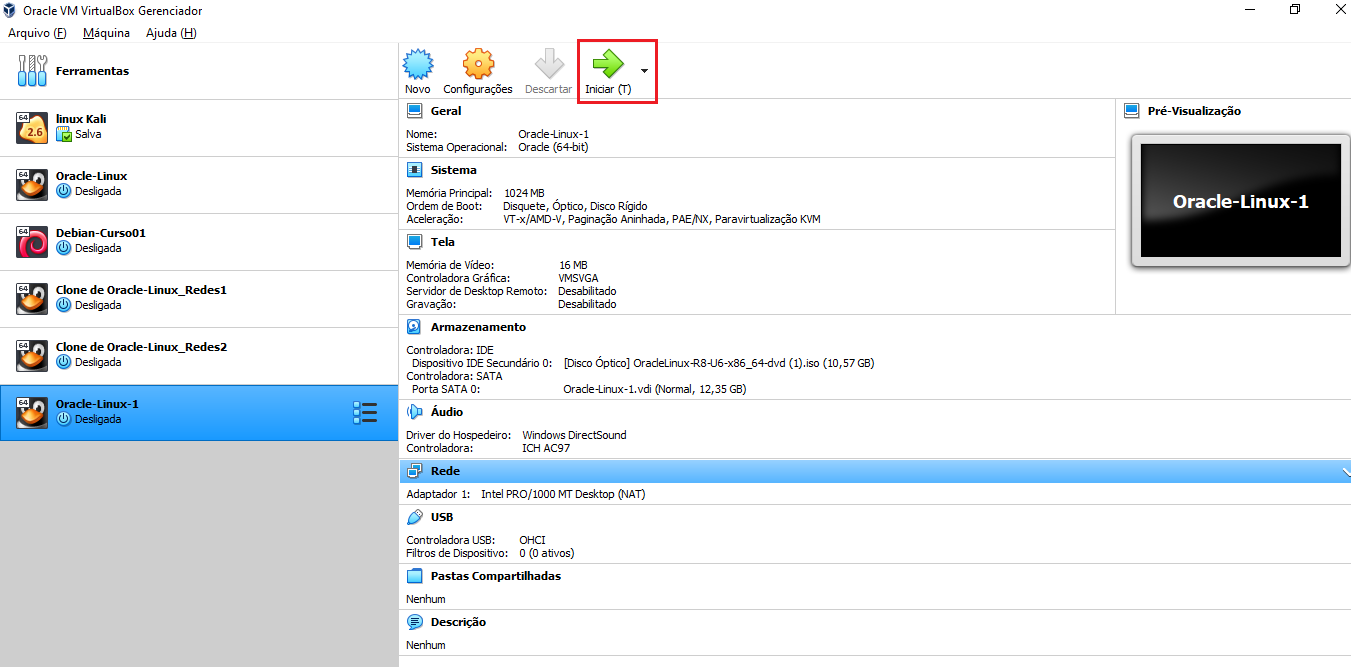1351x667 pixels.
Task: Click the Sistema section heading
Action: pyautogui.click(x=453, y=170)
